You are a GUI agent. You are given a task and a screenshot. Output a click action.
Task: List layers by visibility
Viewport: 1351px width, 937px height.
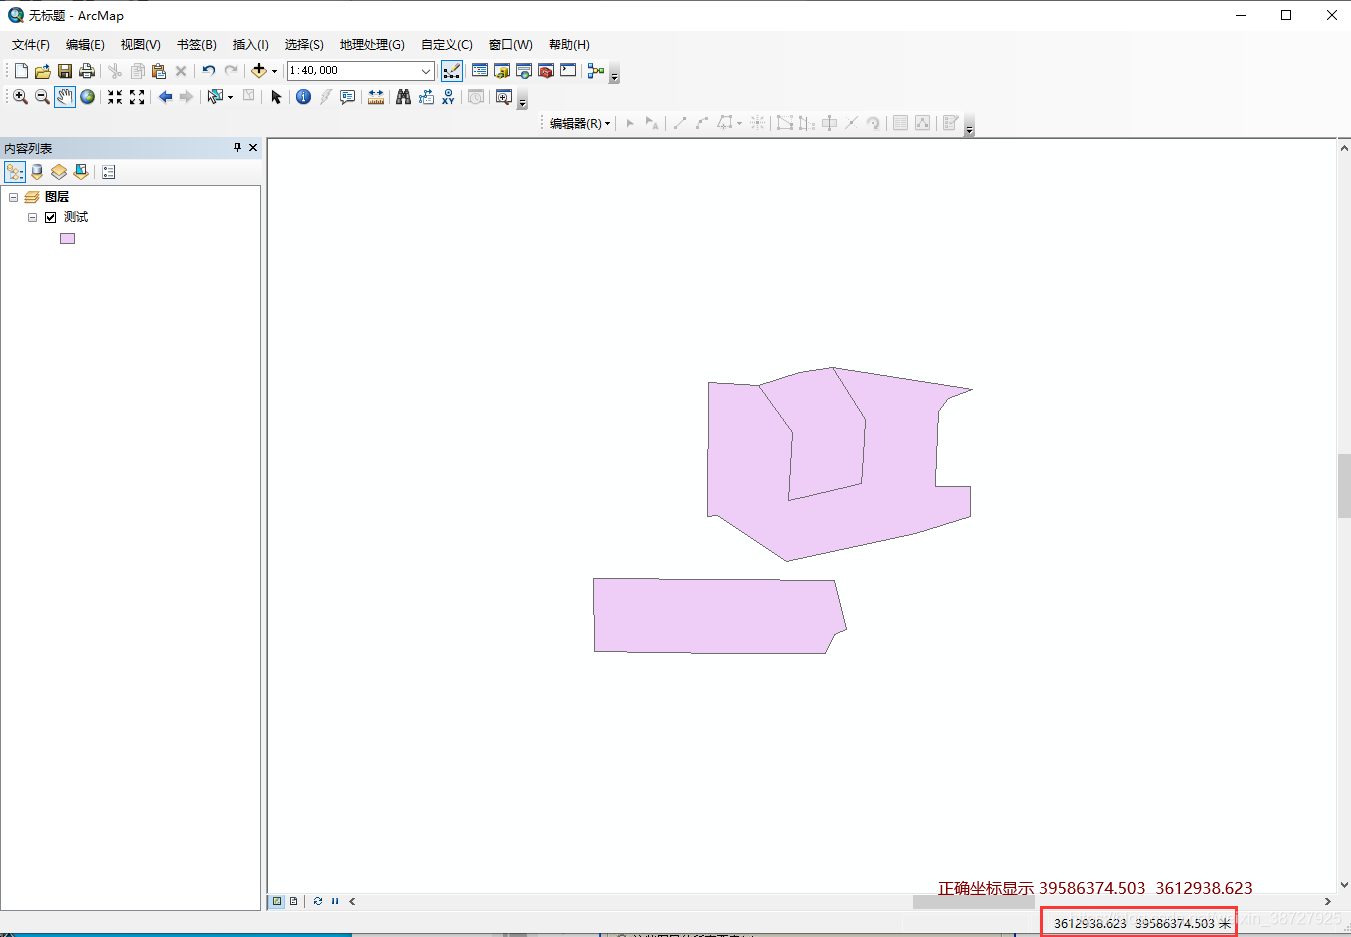[x=59, y=172]
